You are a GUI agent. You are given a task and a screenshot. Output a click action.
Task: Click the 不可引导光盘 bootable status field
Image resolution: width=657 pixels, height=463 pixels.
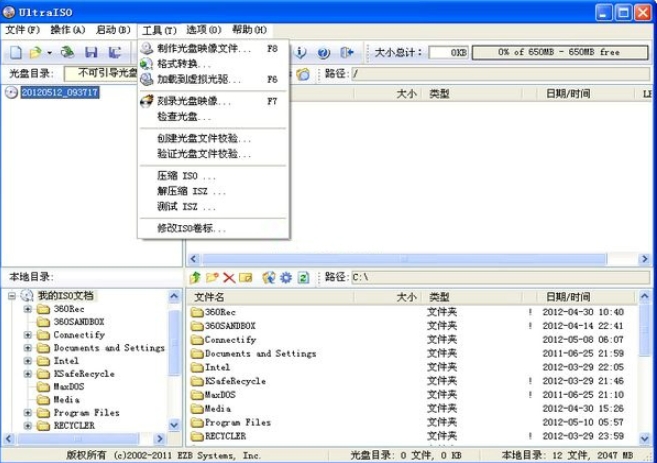coord(101,73)
